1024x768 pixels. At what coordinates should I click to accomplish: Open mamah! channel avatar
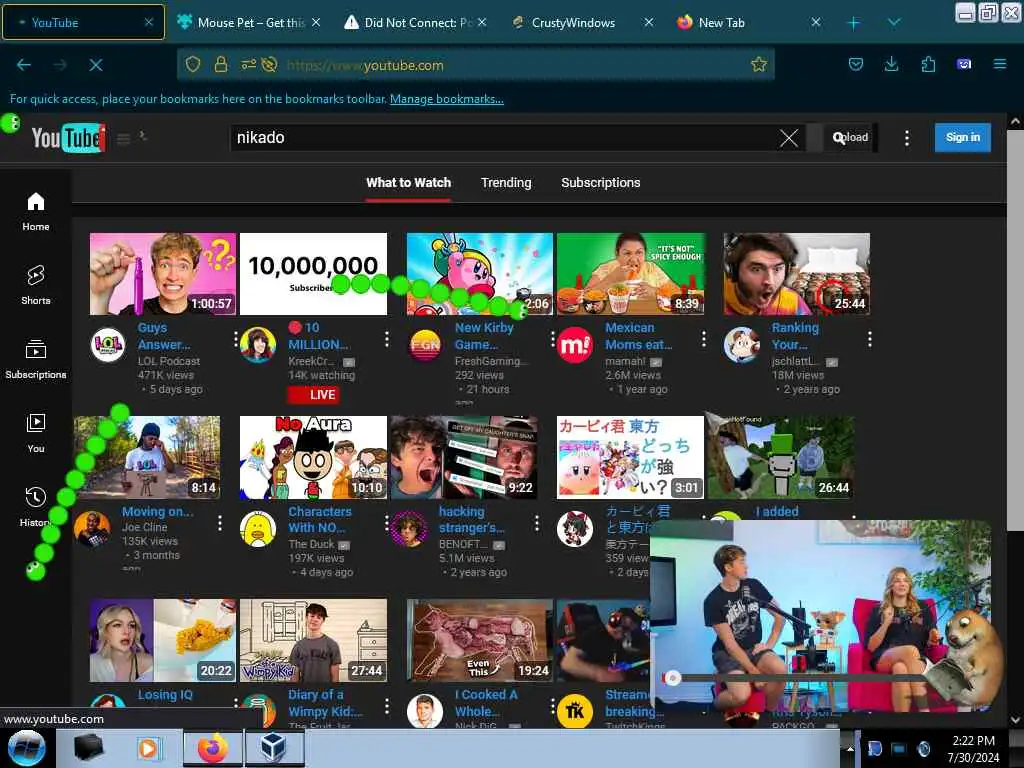click(575, 344)
